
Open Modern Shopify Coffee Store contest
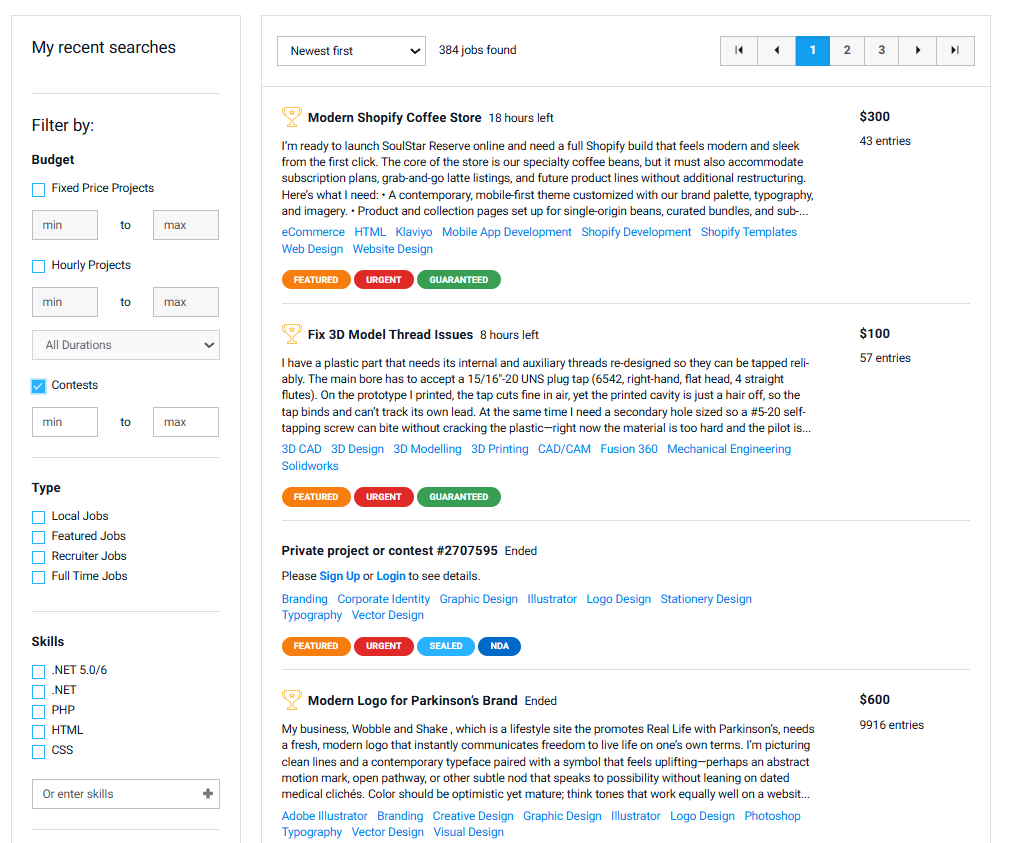point(394,117)
